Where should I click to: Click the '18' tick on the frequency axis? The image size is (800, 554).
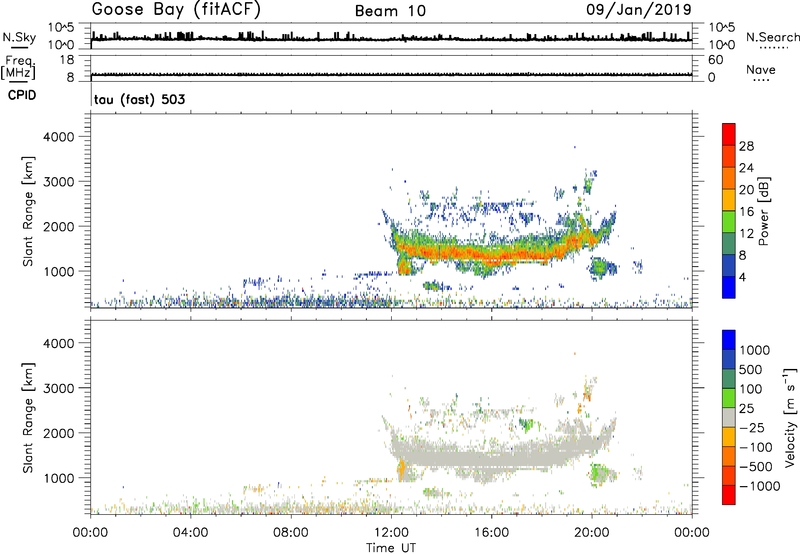tap(67, 60)
